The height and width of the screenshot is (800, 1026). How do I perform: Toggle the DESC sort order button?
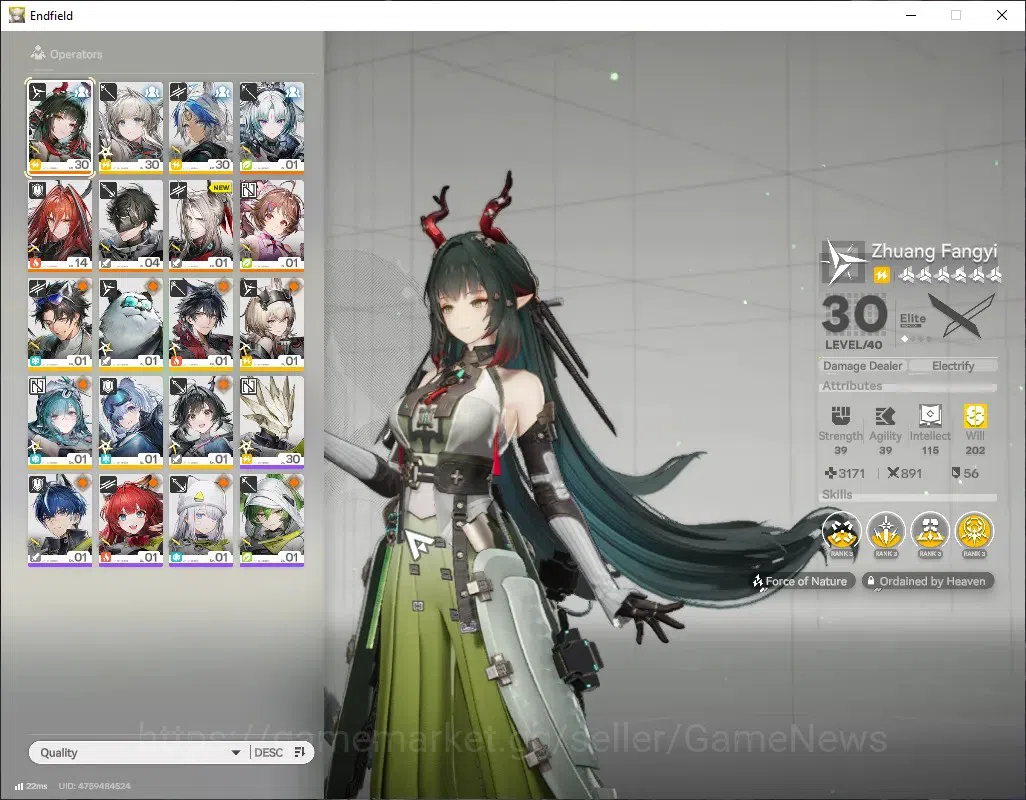pyautogui.click(x=268, y=752)
